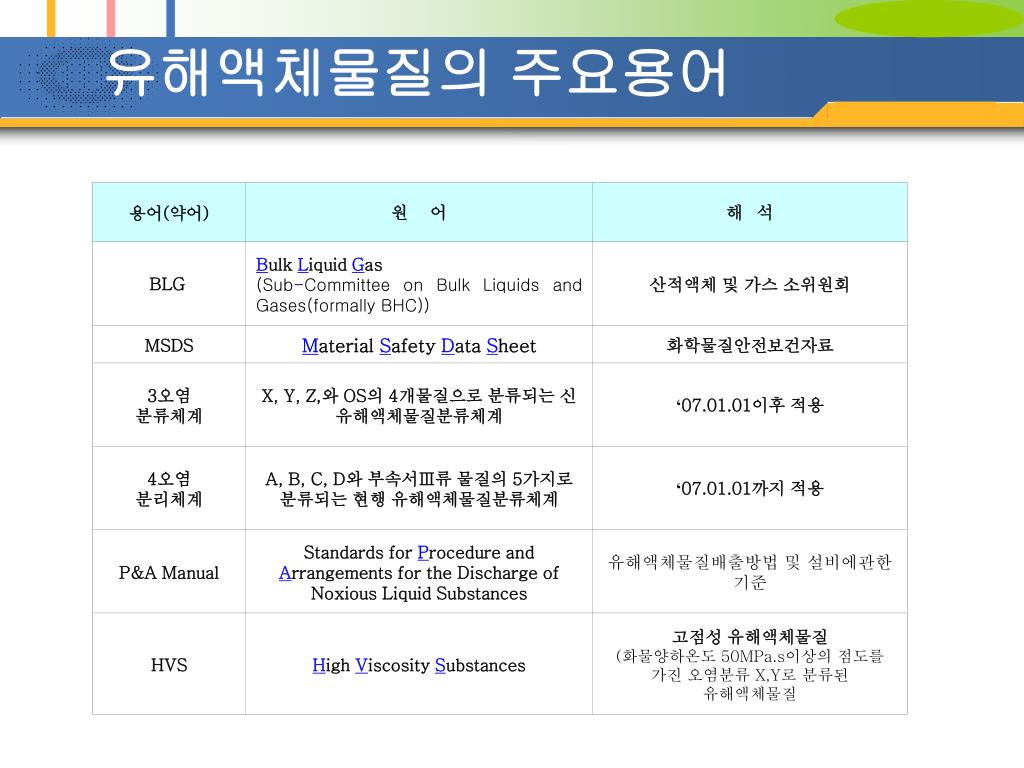
Task: Click Standards for Procedure and Arrangements text
Action: (x=419, y=573)
